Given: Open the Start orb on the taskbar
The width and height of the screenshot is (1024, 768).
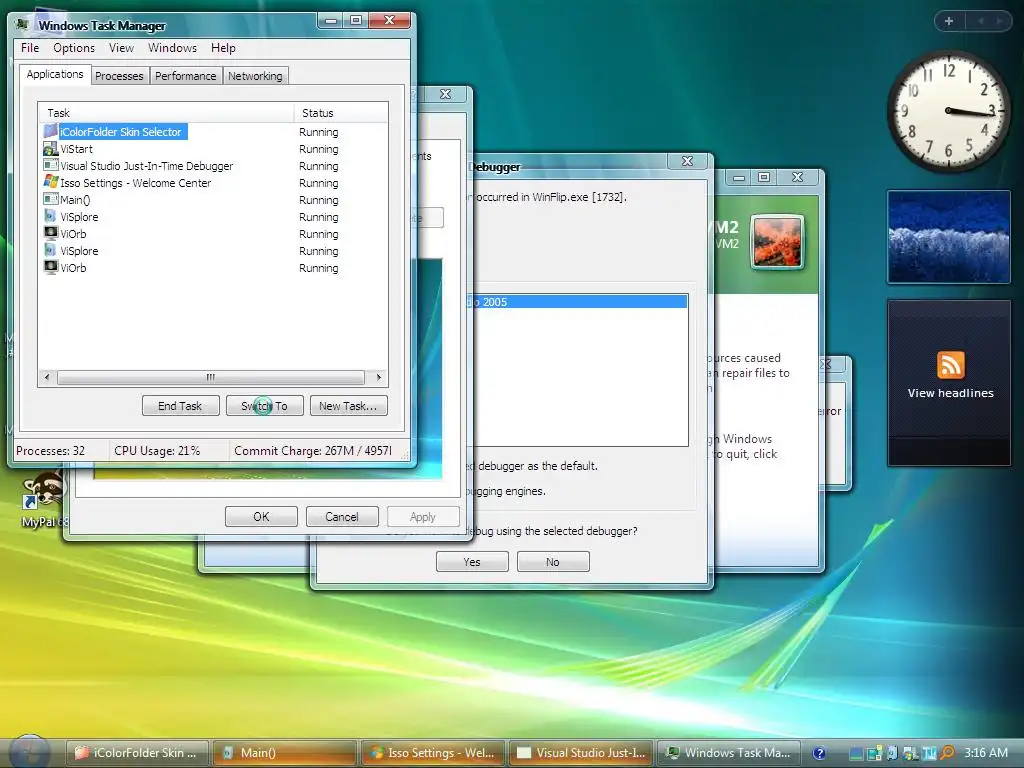Looking at the screenshot, I should pos(29,752).
